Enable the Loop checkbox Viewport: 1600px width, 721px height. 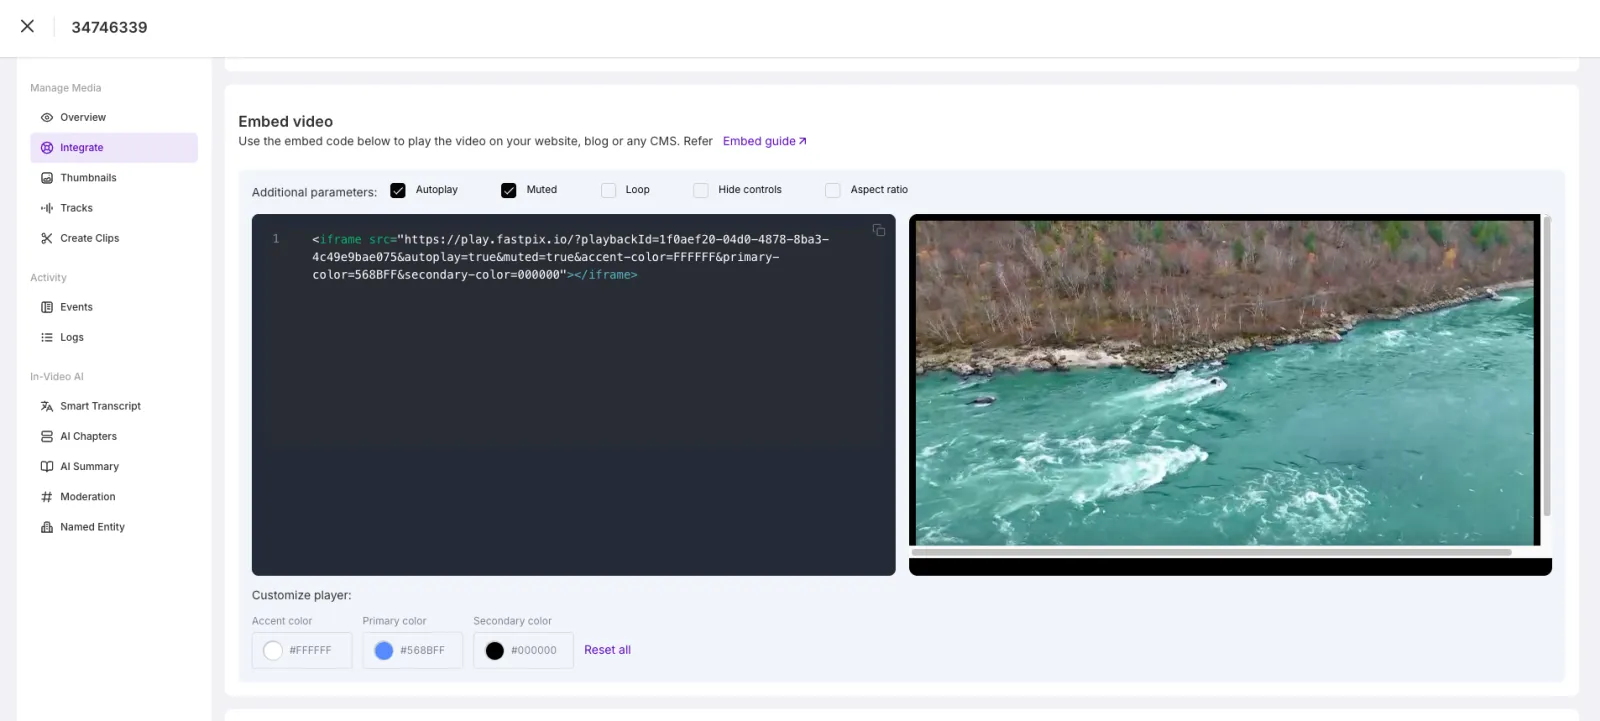(608, 190)
